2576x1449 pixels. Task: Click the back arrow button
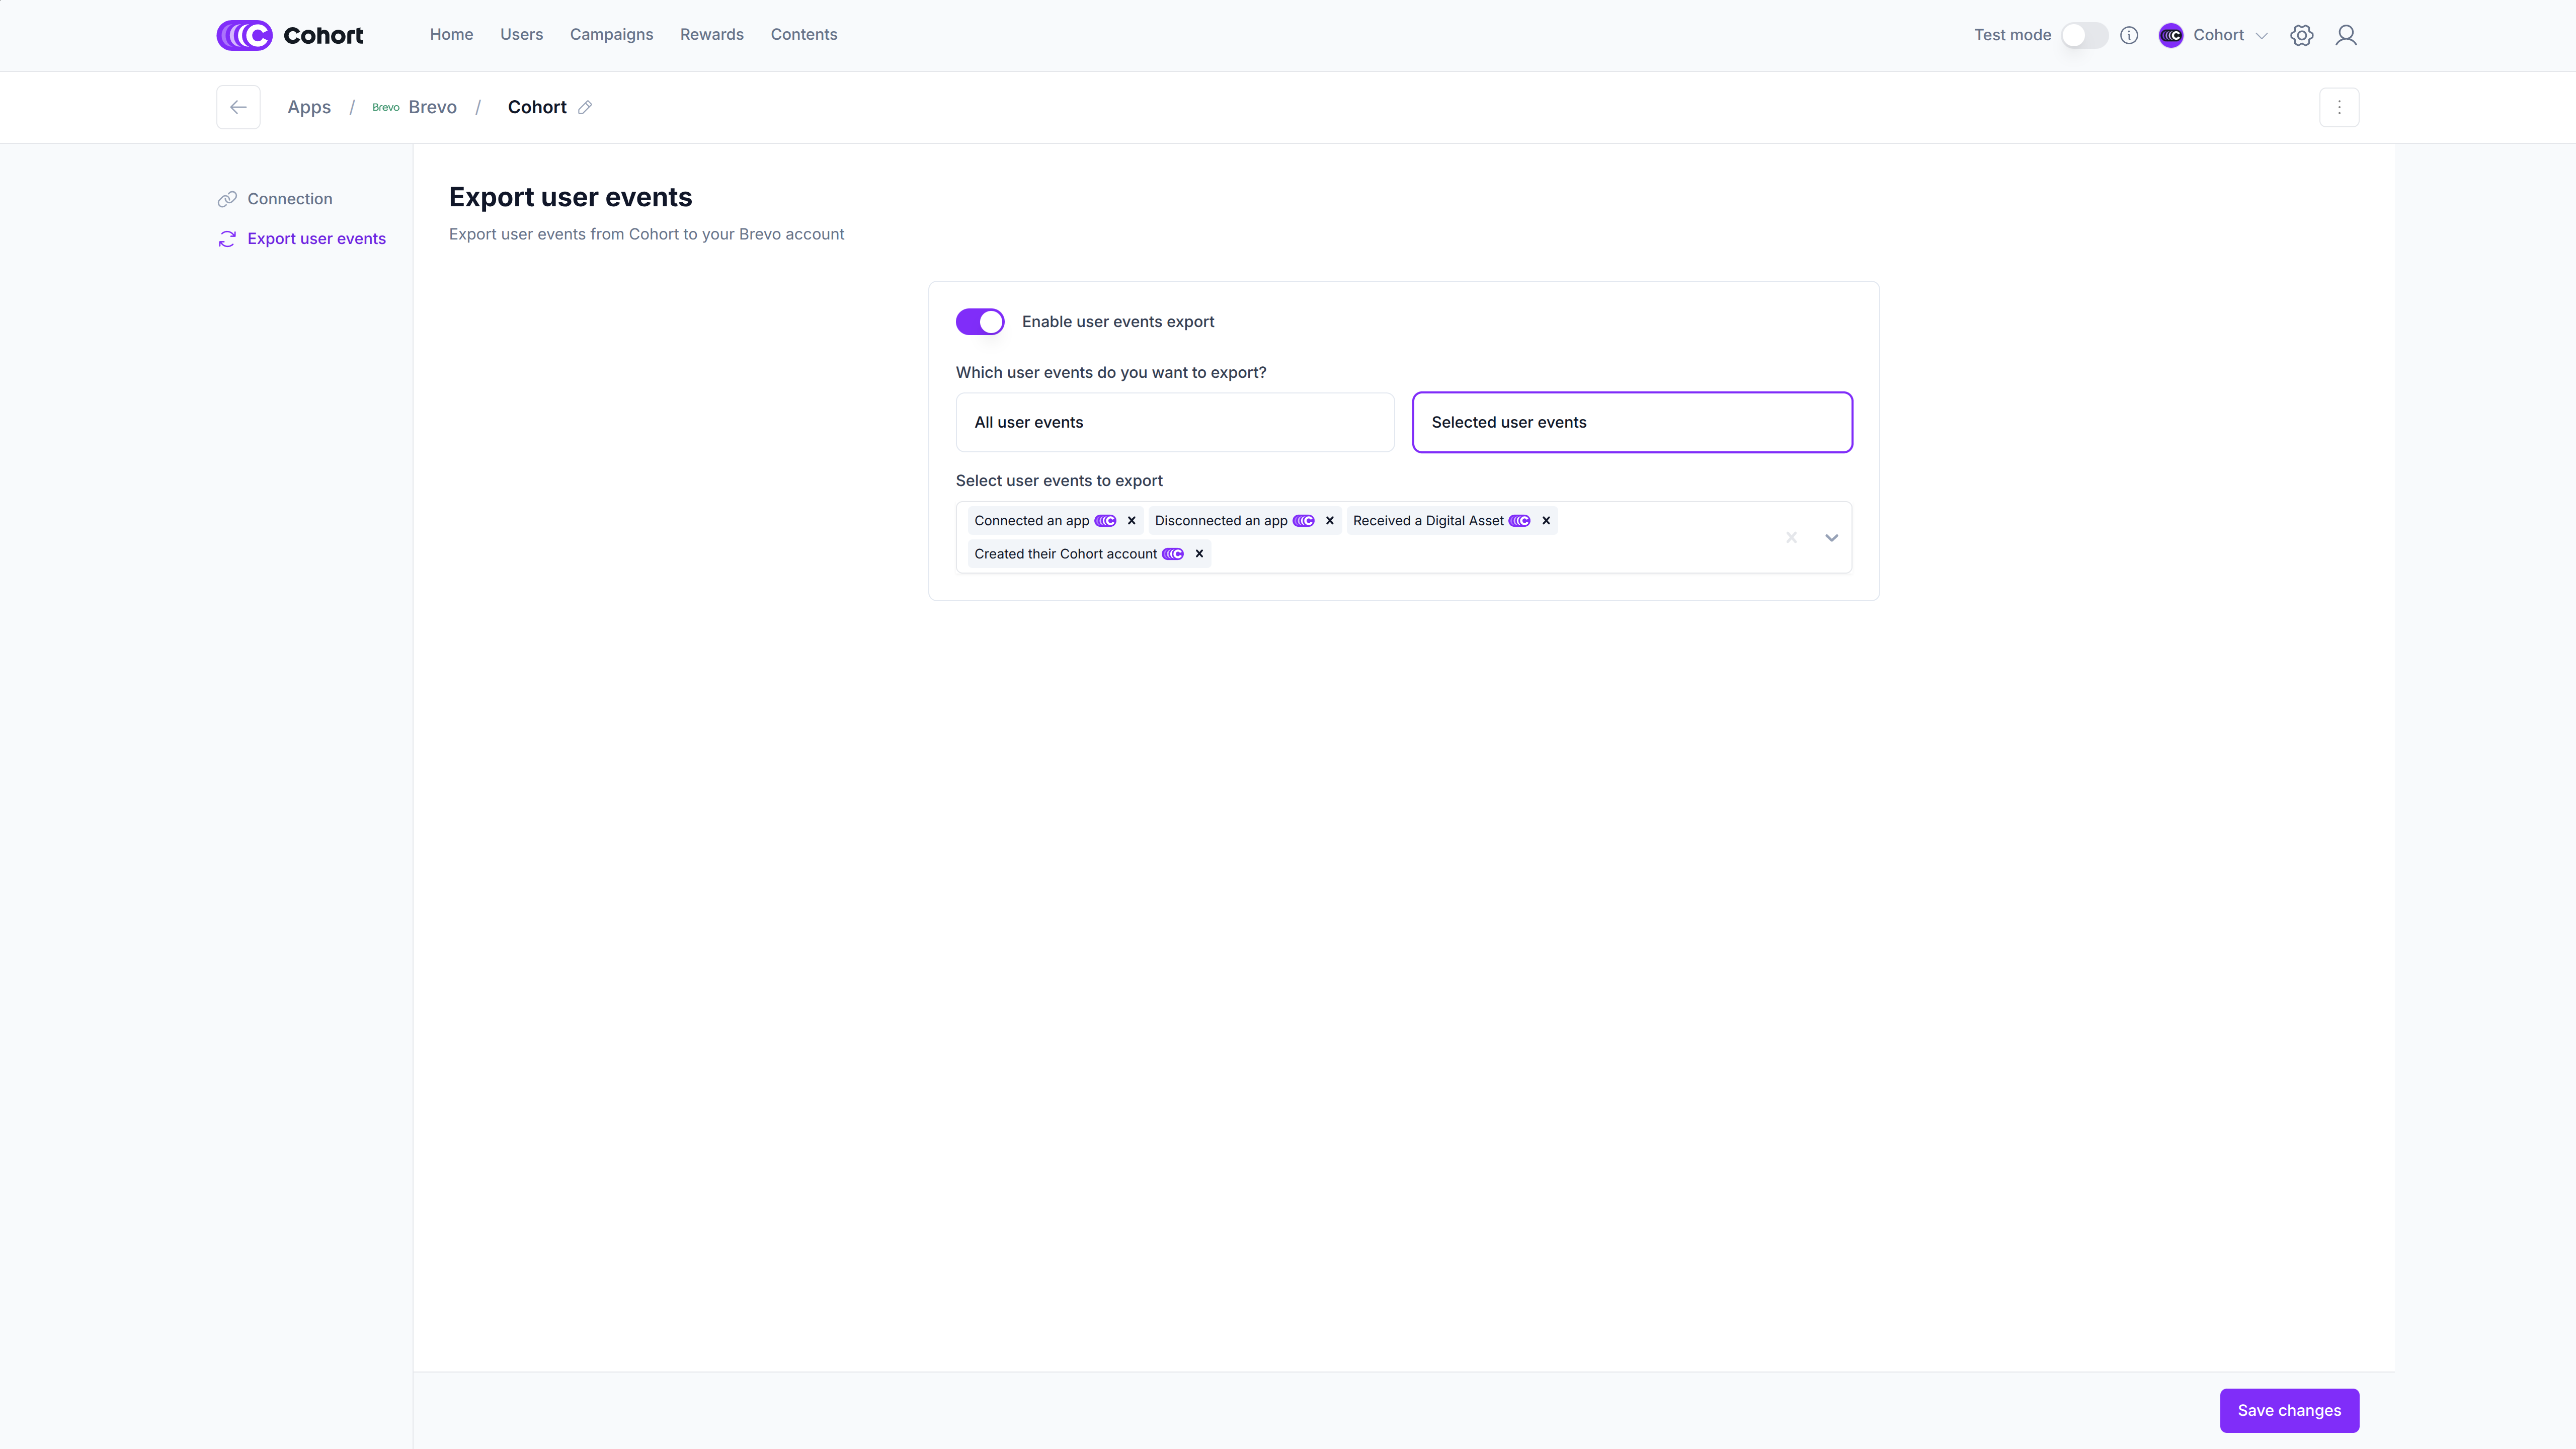(x=238, y=107)
